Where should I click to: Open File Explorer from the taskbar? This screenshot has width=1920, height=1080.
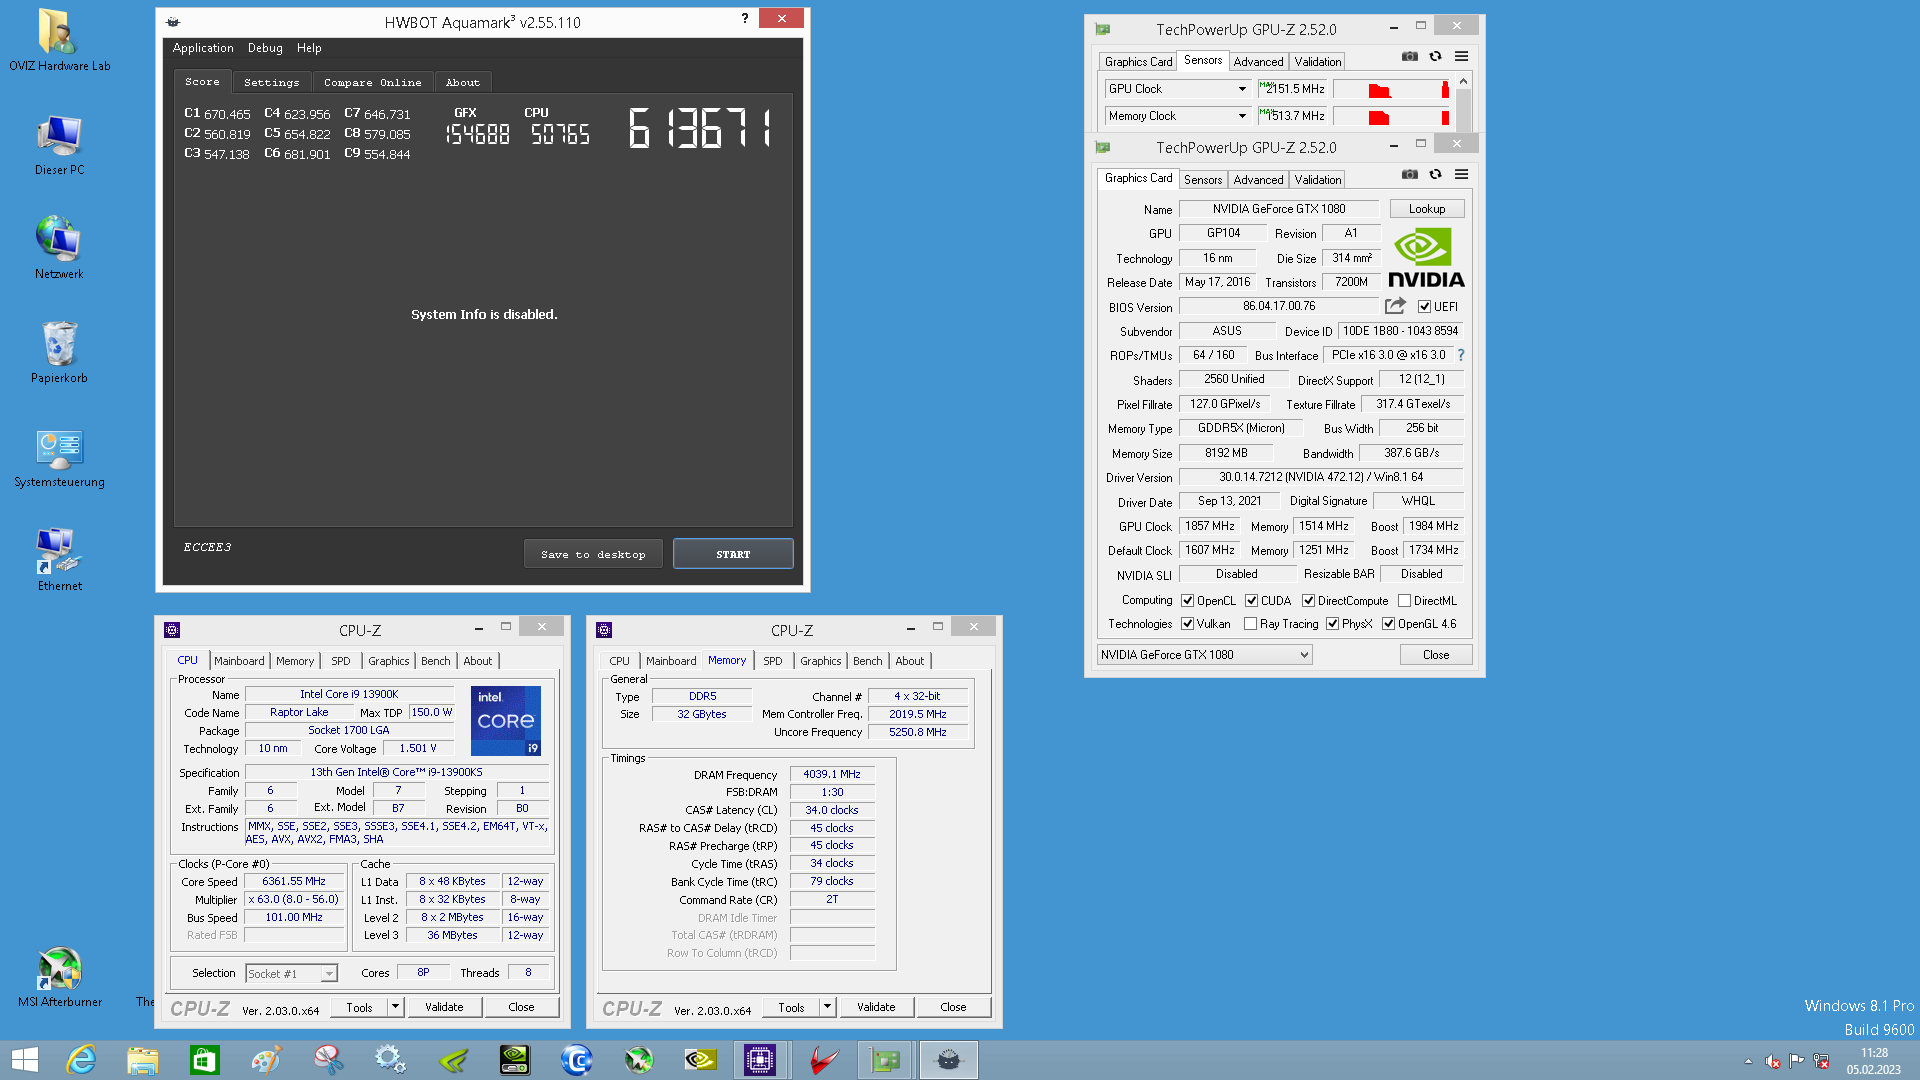142,1060
